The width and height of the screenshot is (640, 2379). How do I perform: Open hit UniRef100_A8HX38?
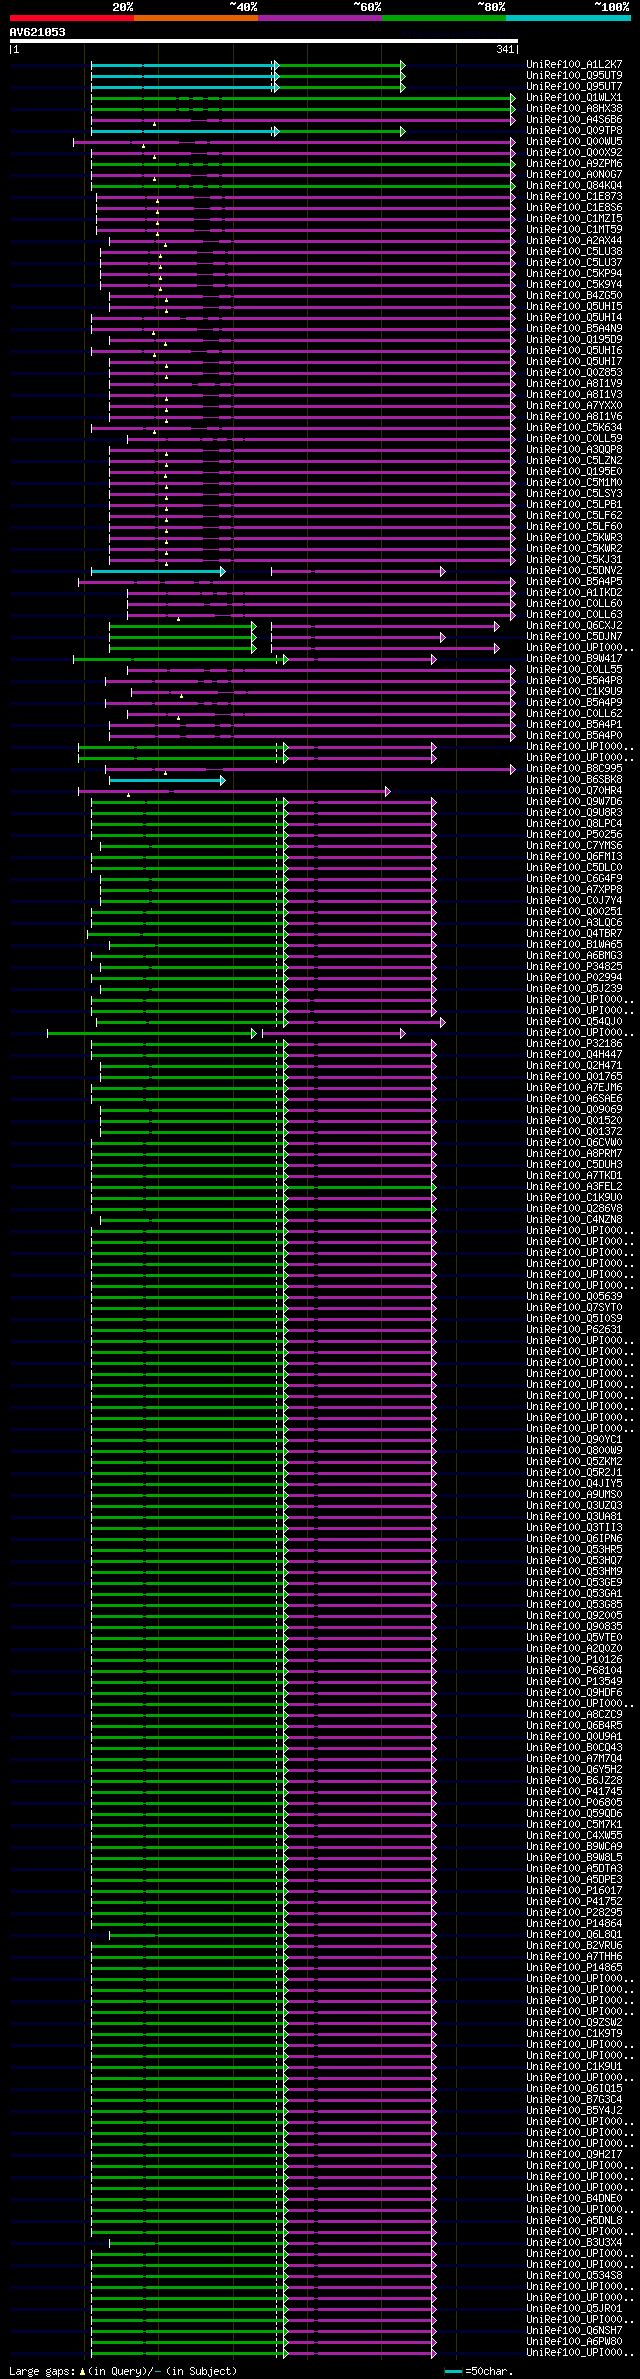[x=574, y=109]
